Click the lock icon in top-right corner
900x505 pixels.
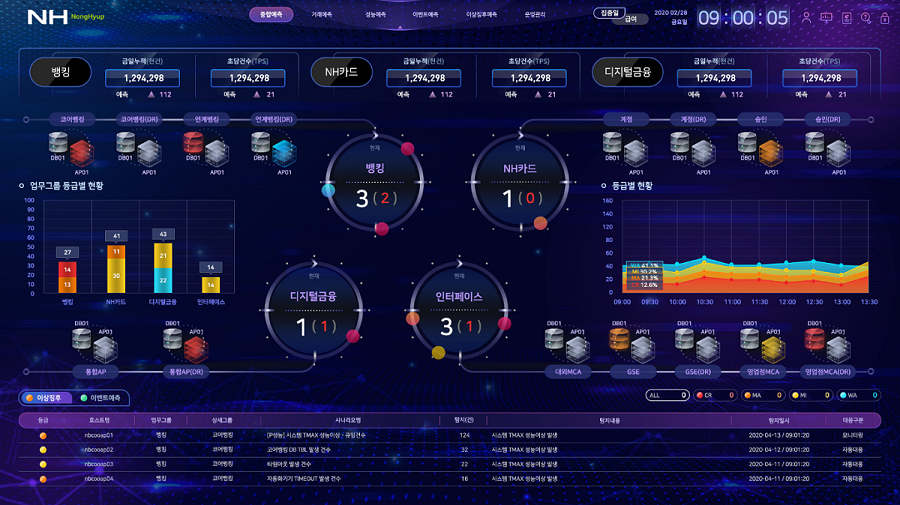[885, 18]
